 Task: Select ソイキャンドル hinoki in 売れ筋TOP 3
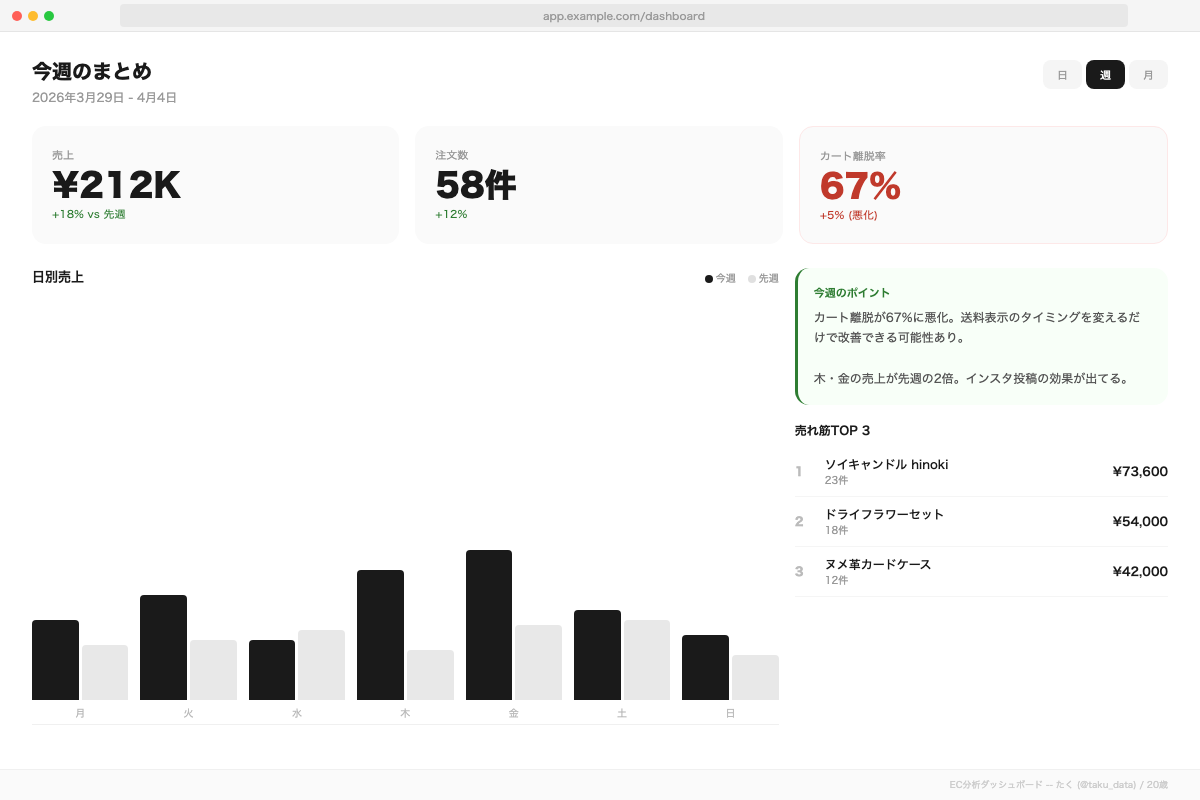click(x=980, y=471)
